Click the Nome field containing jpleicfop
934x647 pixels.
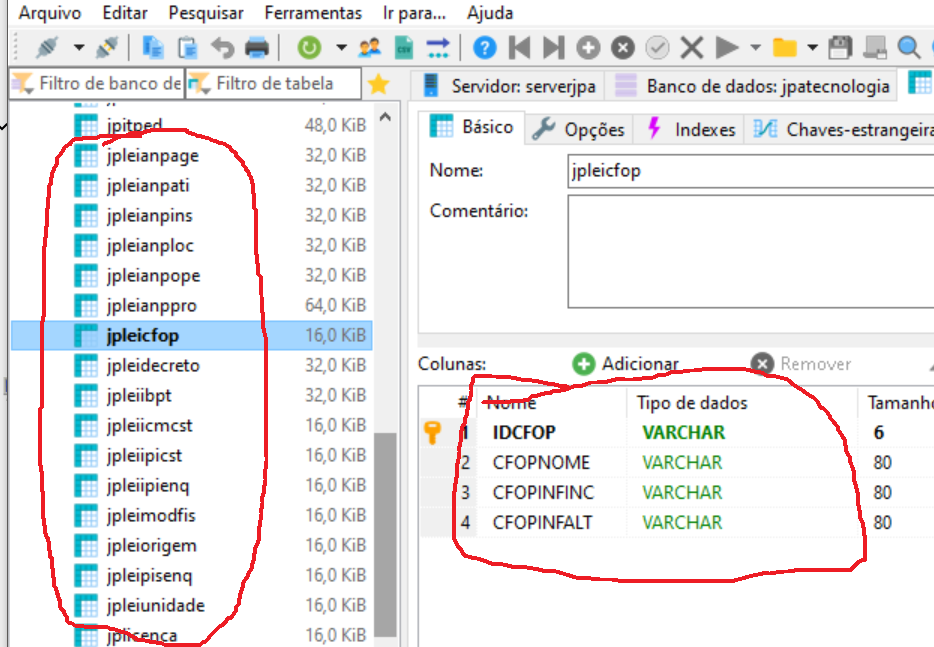751,171
